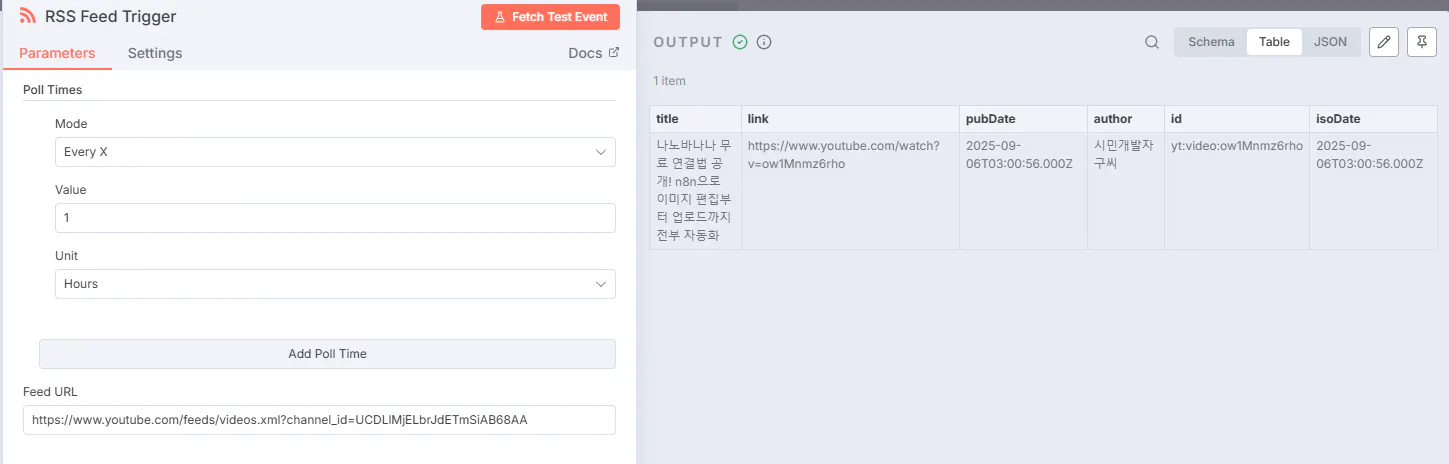The height and width of the screenshot is (464, 1449).
Task: Click the Feed URL input field
Action: pyautogui.click(x=319, y=420)
